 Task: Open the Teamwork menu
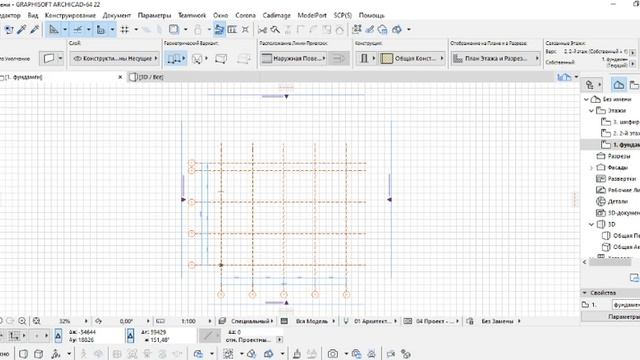[x=192, y=15]
